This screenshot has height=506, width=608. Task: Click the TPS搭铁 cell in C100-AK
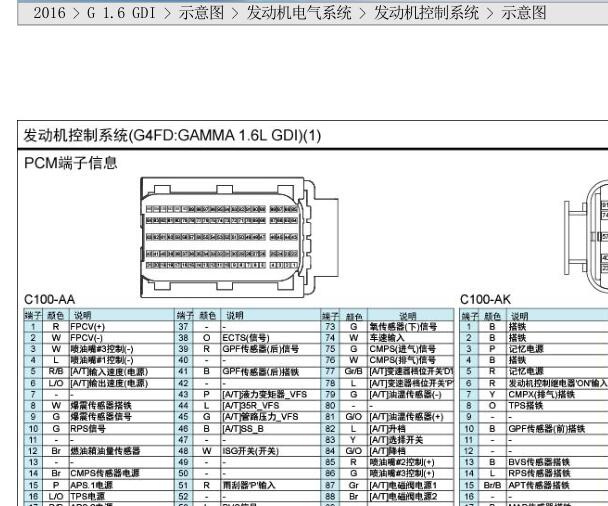tap(558, 406)
